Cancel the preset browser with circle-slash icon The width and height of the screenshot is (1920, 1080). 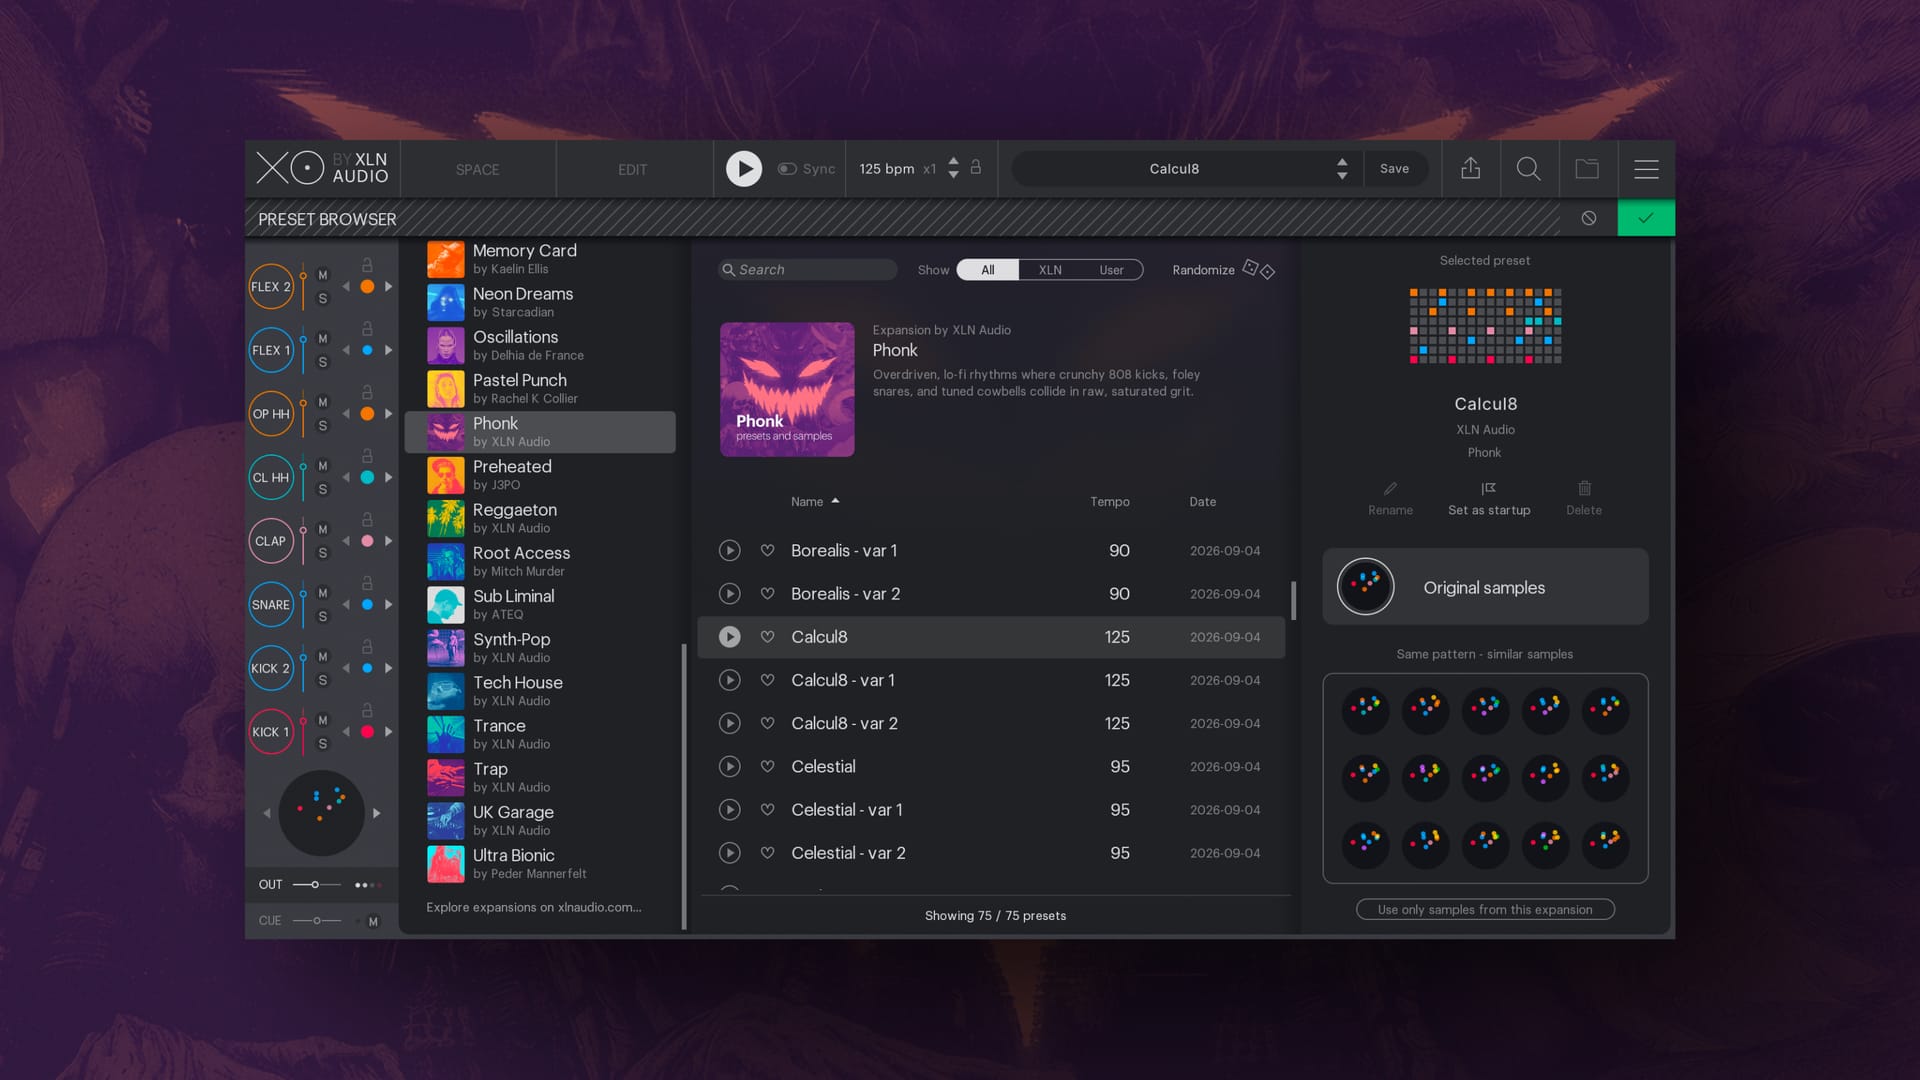[x=1589, y=218]
